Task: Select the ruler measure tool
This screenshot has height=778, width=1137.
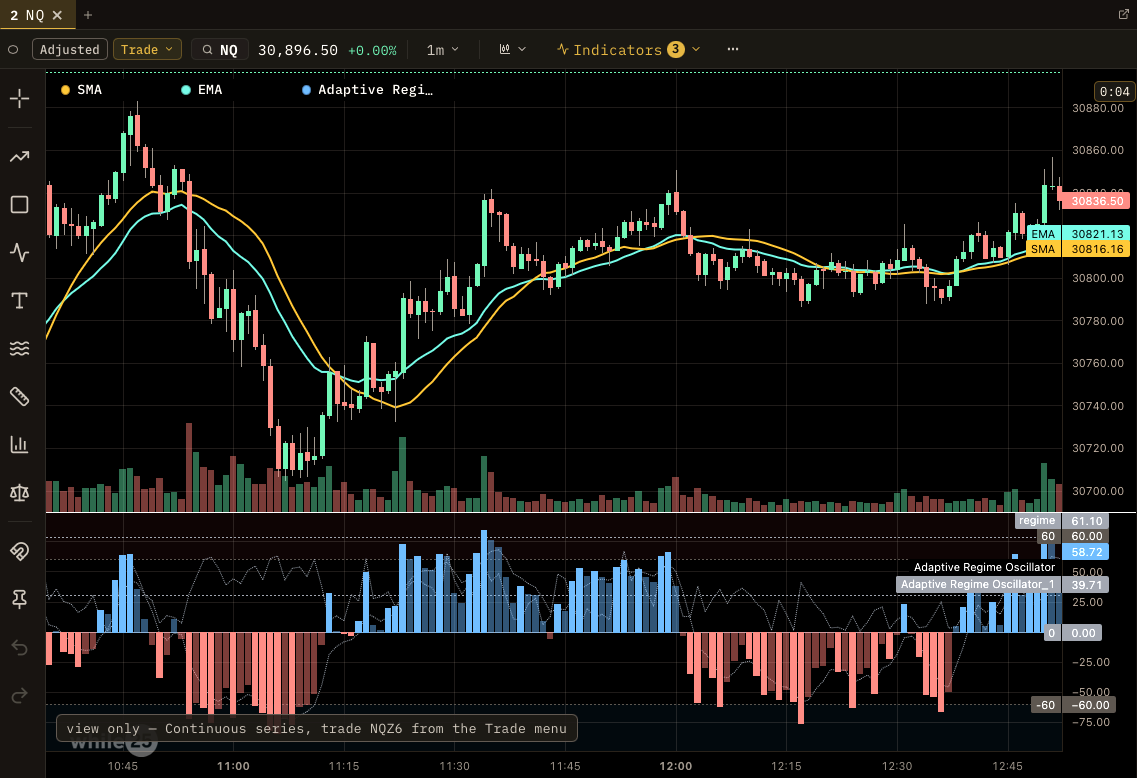Action: click(x=20, y=397)
